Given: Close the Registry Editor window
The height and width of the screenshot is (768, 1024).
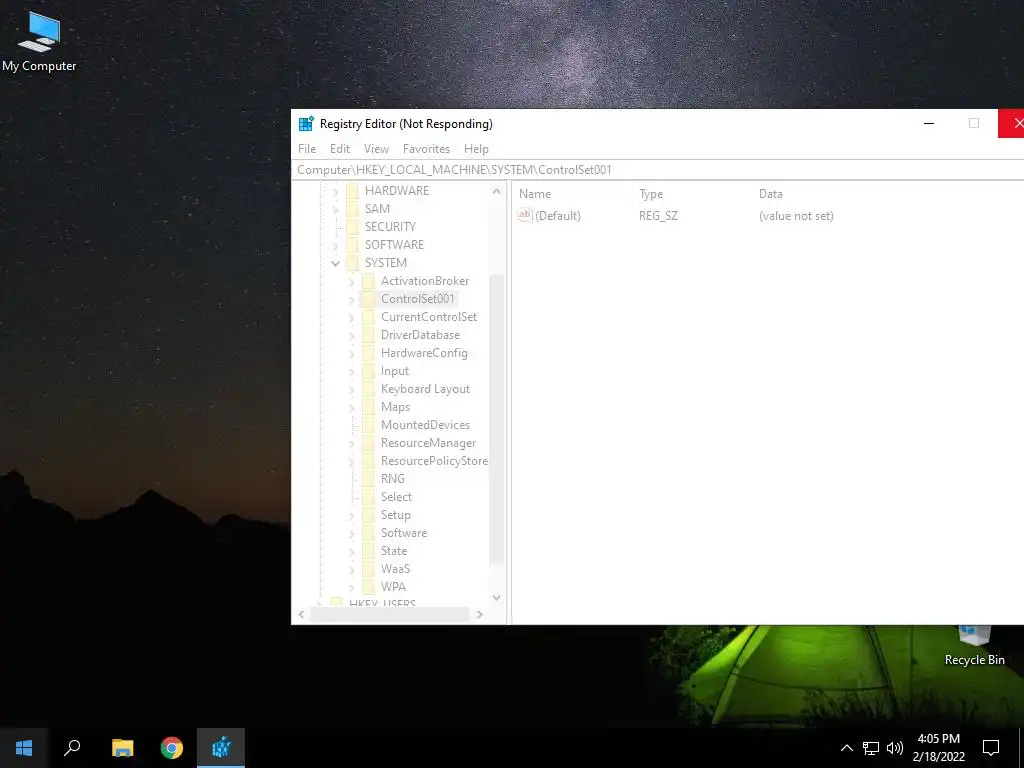Looking at the screenshot, I should click(1013, 123).
